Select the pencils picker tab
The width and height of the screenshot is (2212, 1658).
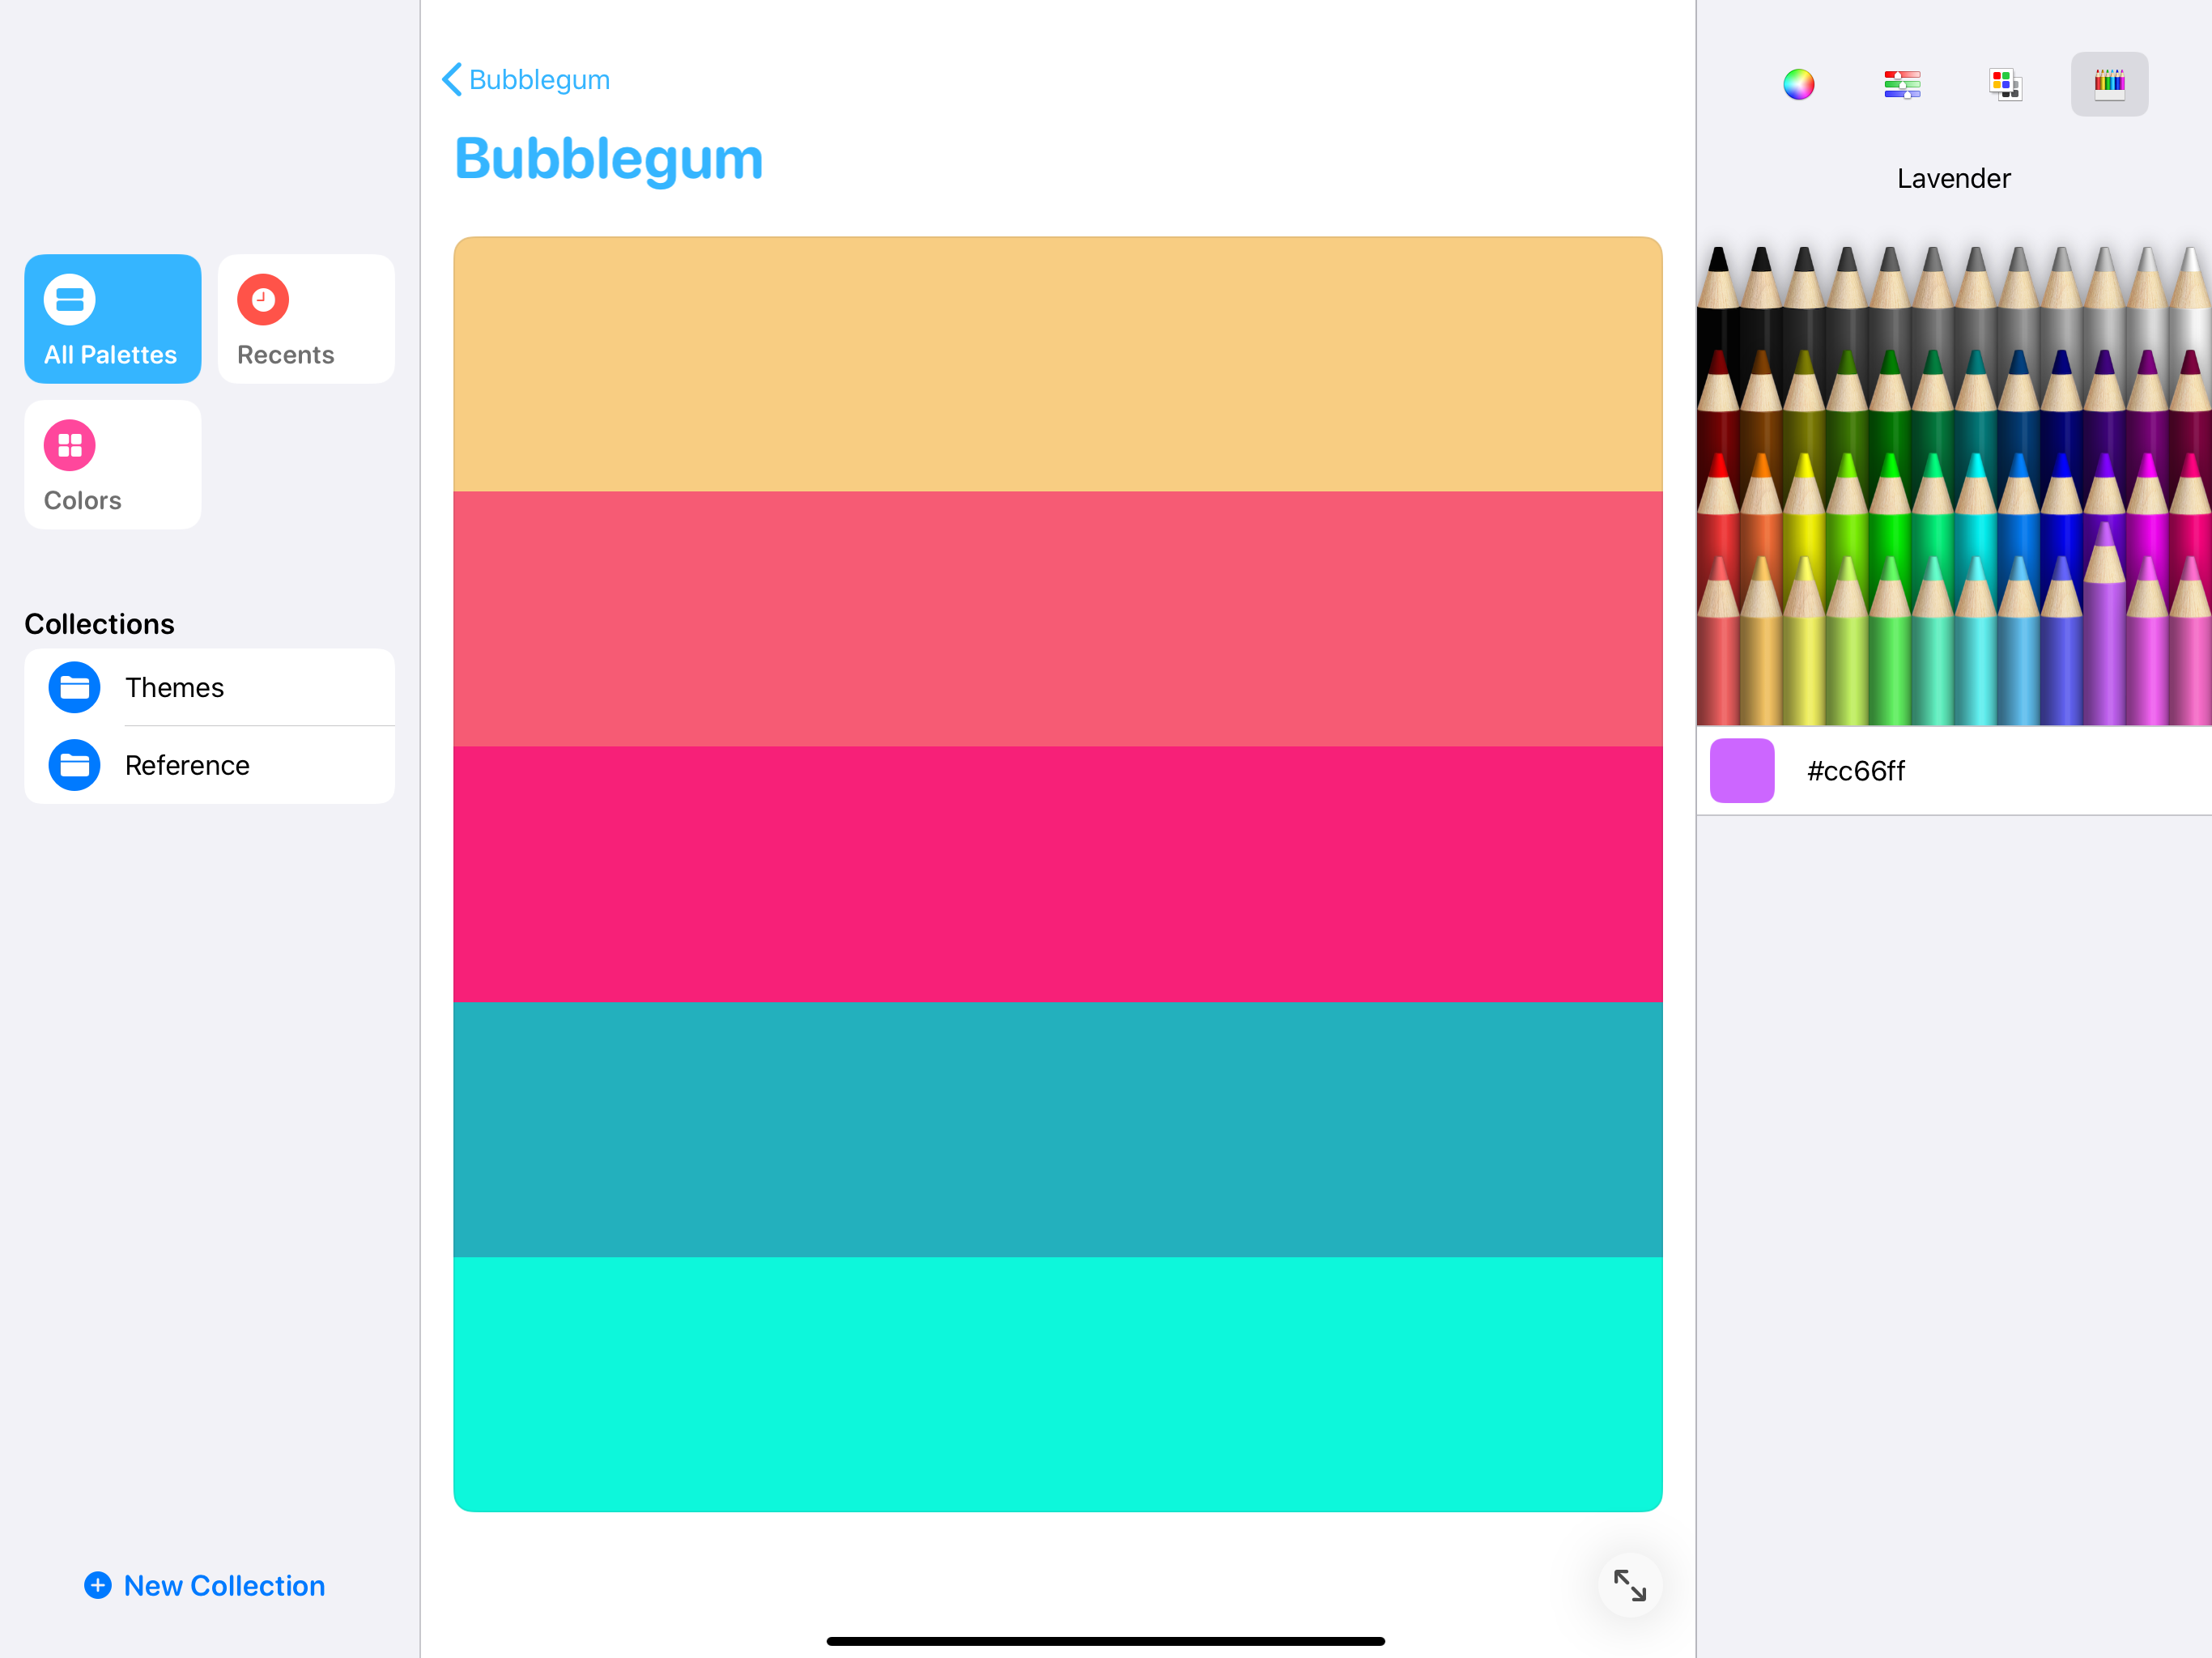coord(2109,84)
